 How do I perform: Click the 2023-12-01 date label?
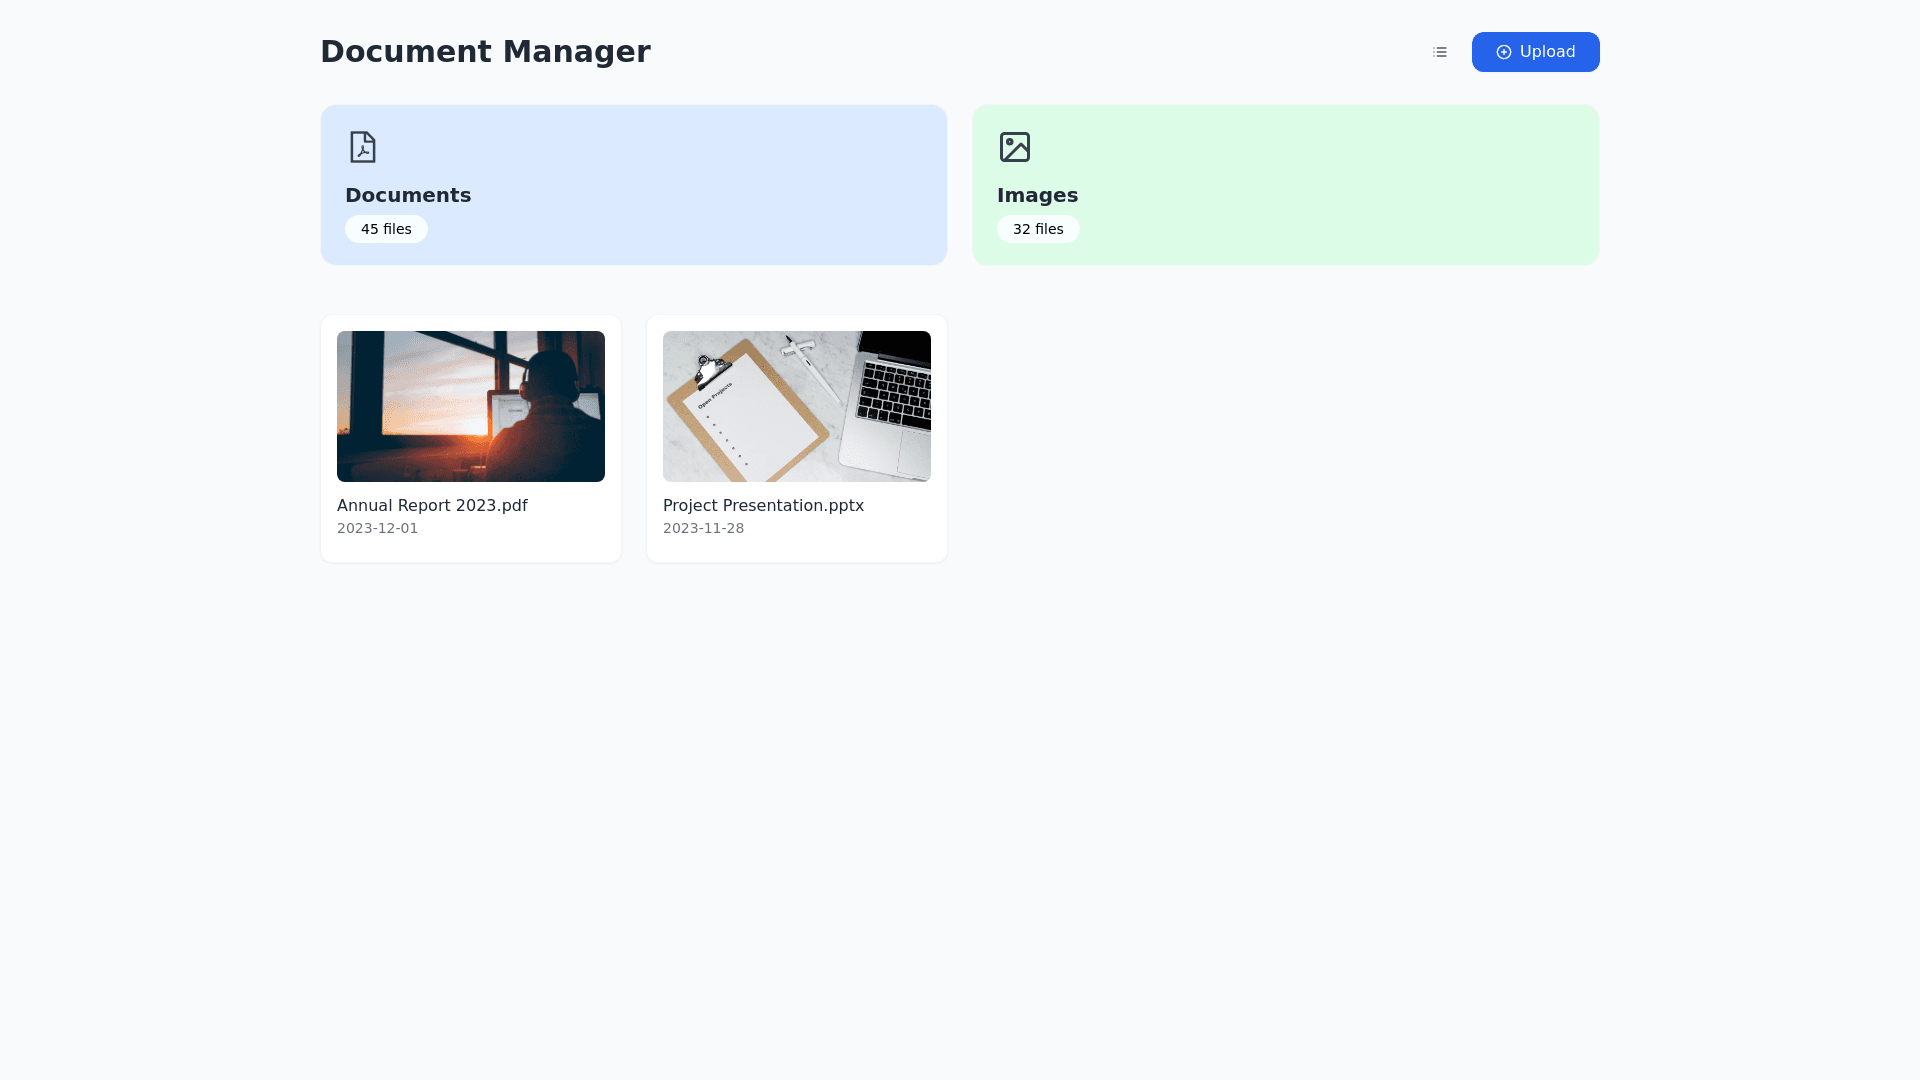click(x=377, y=528)
